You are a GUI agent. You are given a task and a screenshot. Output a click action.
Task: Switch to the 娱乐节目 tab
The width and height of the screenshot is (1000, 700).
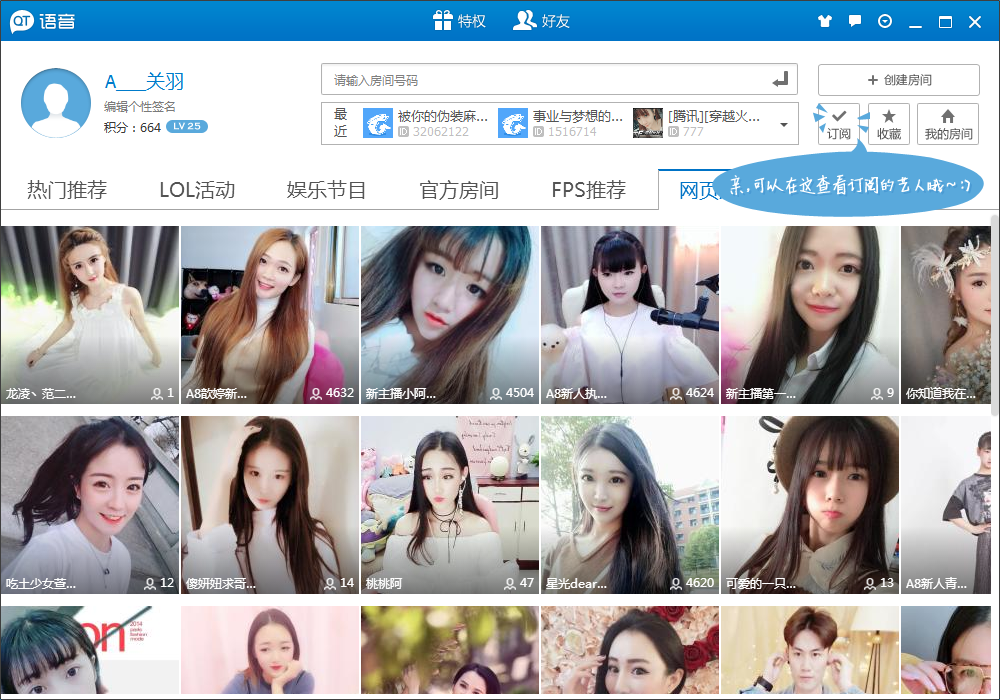[x=326, y=190]
